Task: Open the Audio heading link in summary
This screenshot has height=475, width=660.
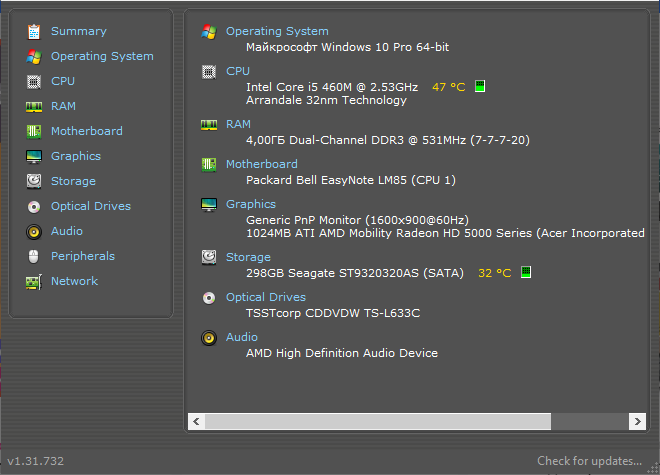Action: pyautogui.click(x=242, y=337)
